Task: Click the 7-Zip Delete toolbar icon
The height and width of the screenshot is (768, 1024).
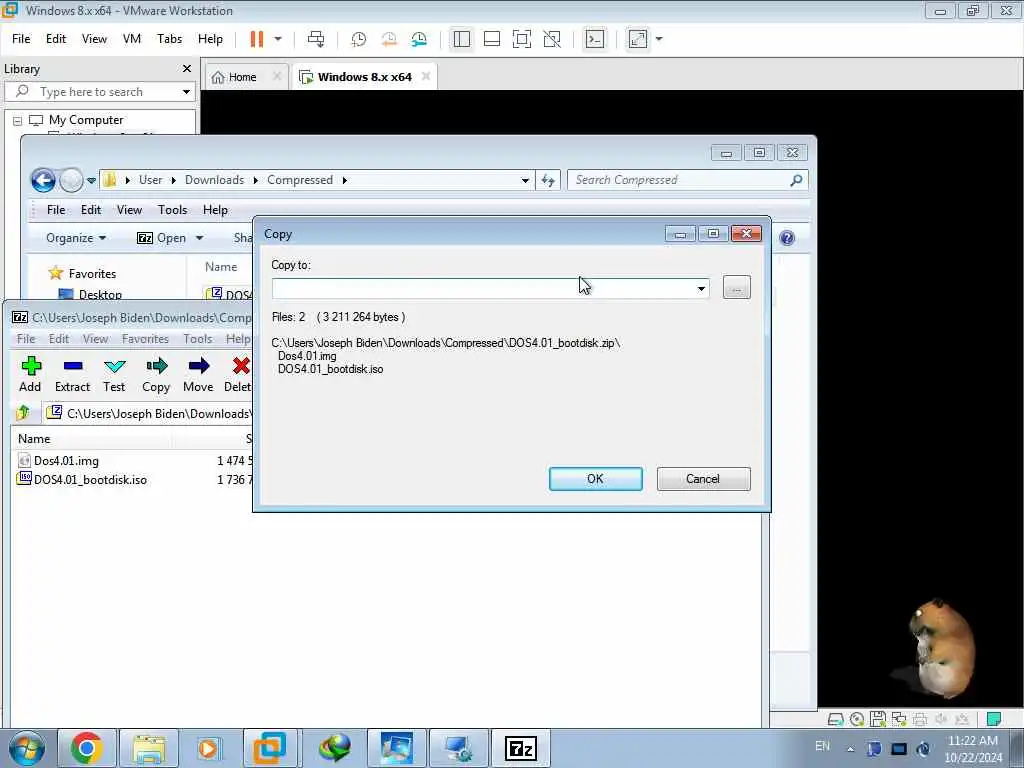Action: (238, 374)
